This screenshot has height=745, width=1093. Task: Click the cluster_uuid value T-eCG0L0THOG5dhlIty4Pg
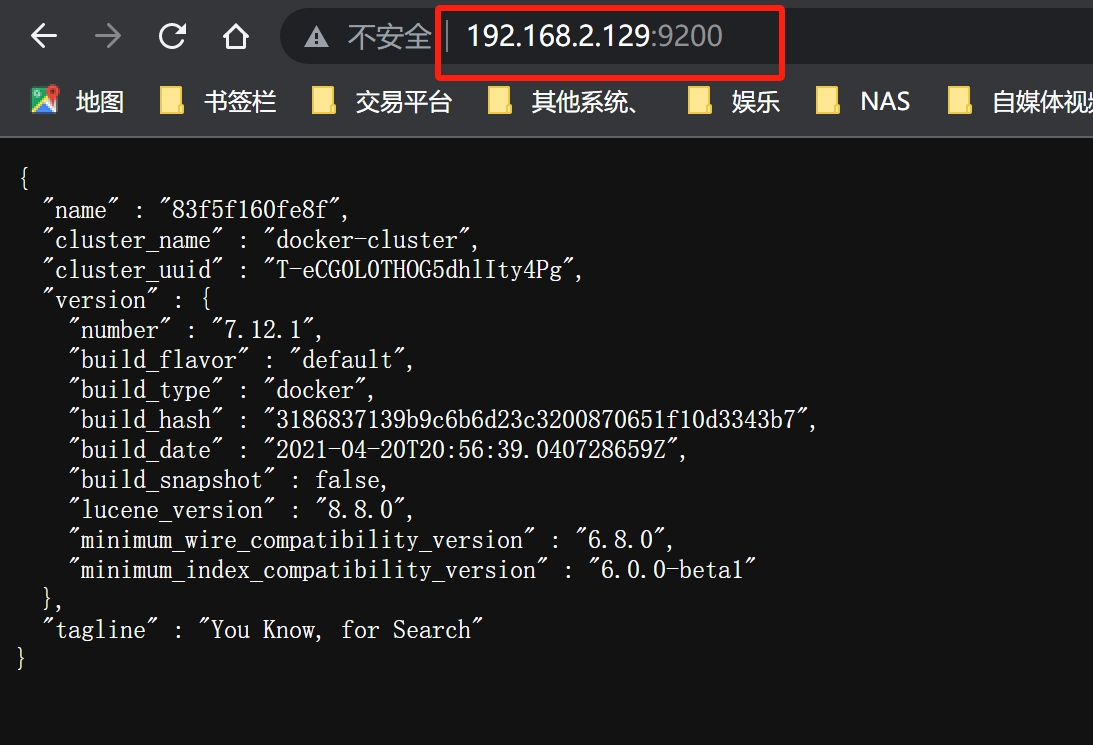[x=419, y=270]
